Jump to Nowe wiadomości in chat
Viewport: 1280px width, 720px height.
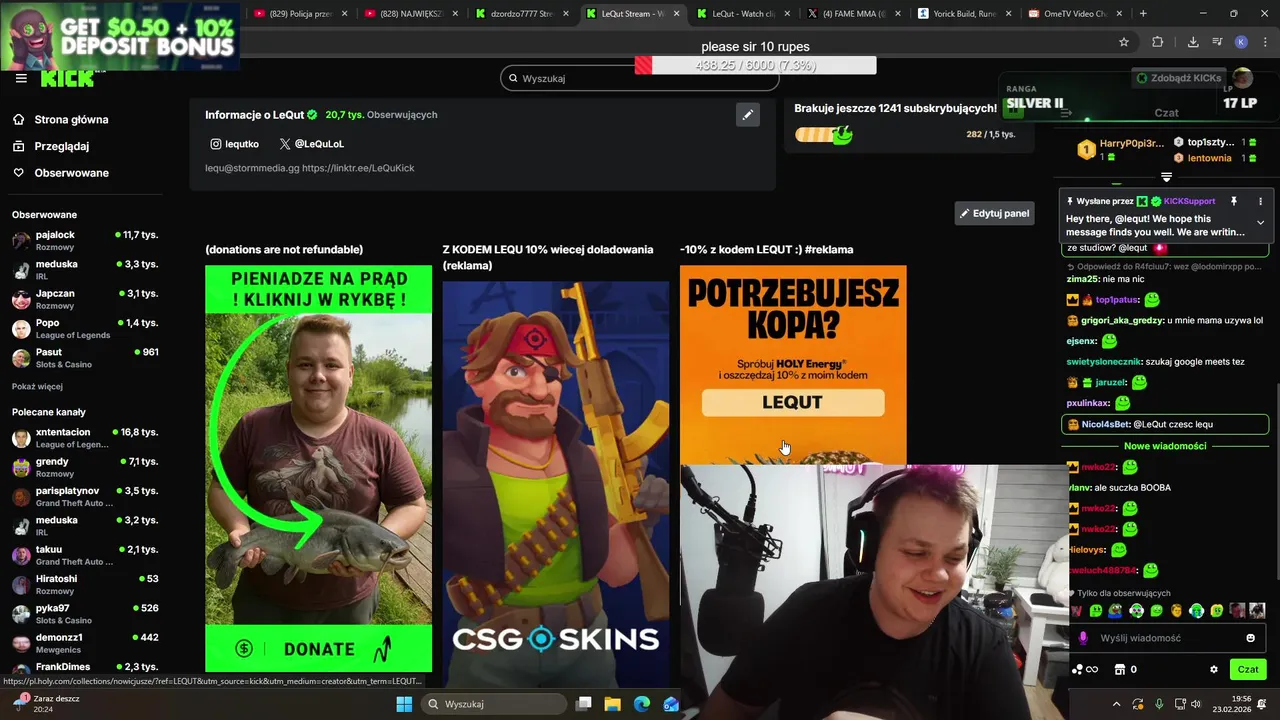[x=1165, y=446]
